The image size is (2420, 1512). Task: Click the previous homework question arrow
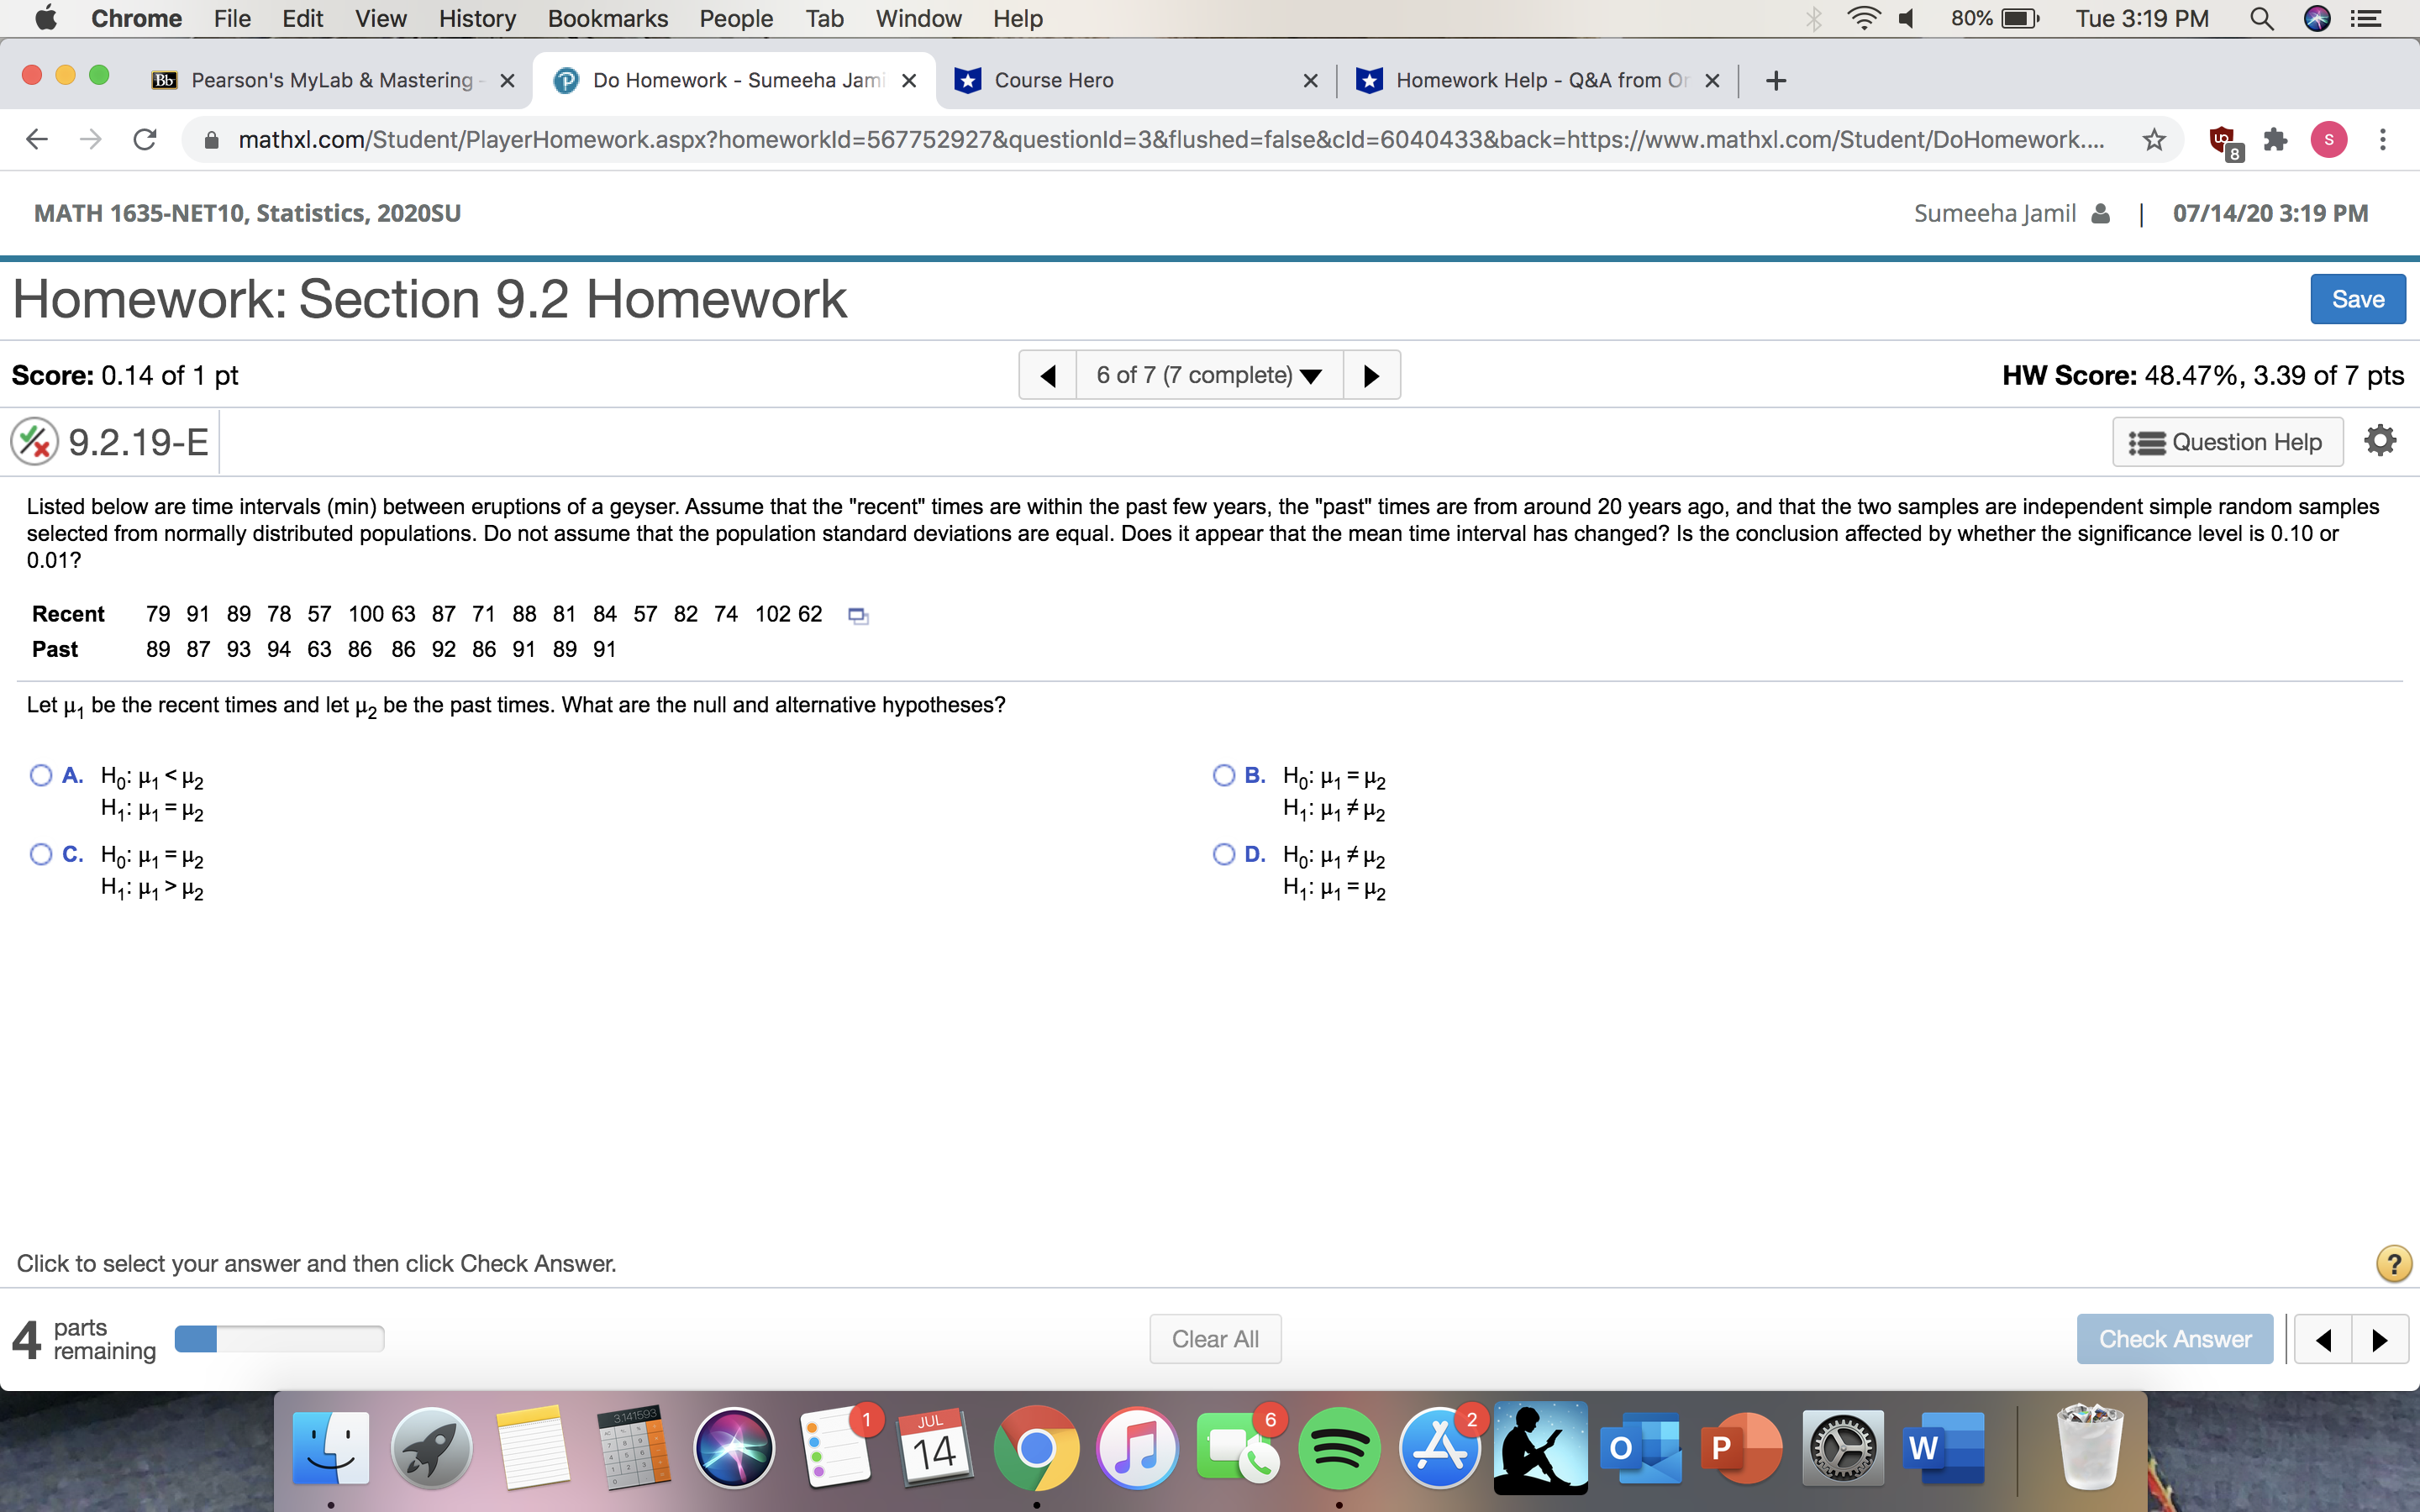(x=1045, y=373)
